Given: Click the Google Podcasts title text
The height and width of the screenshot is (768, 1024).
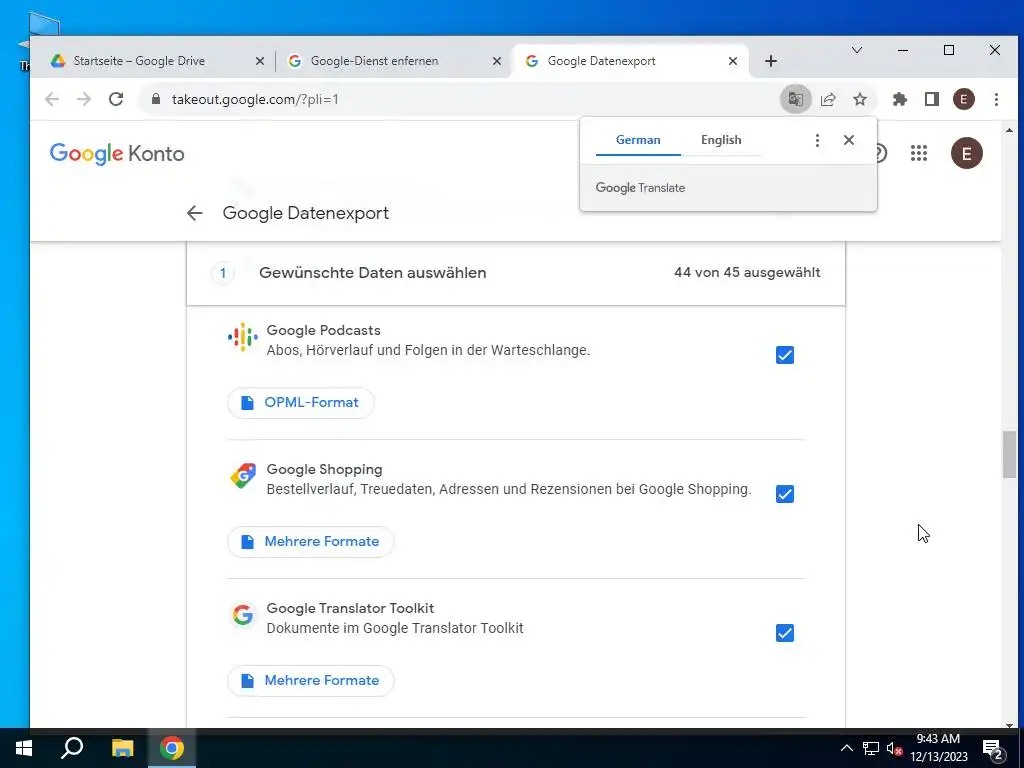Looking at the screenshot, I should [x=323, y=330].
